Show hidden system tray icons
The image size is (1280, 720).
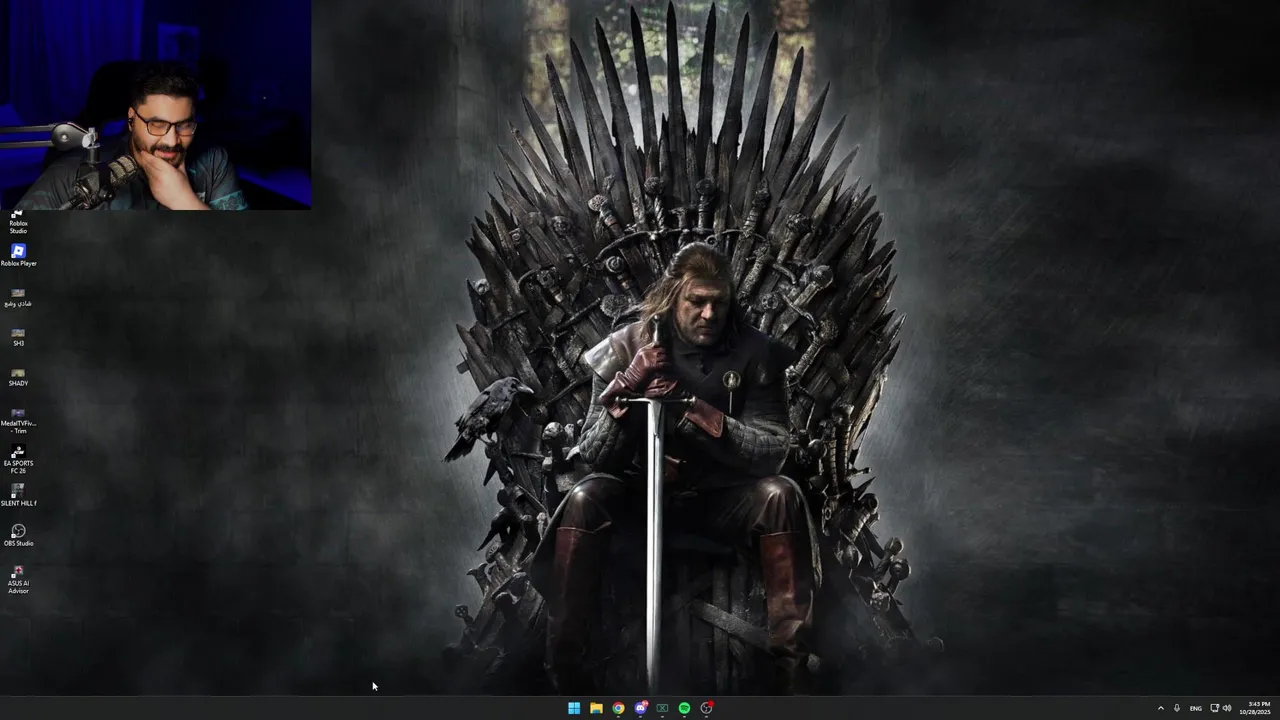tap(1161, 708)
